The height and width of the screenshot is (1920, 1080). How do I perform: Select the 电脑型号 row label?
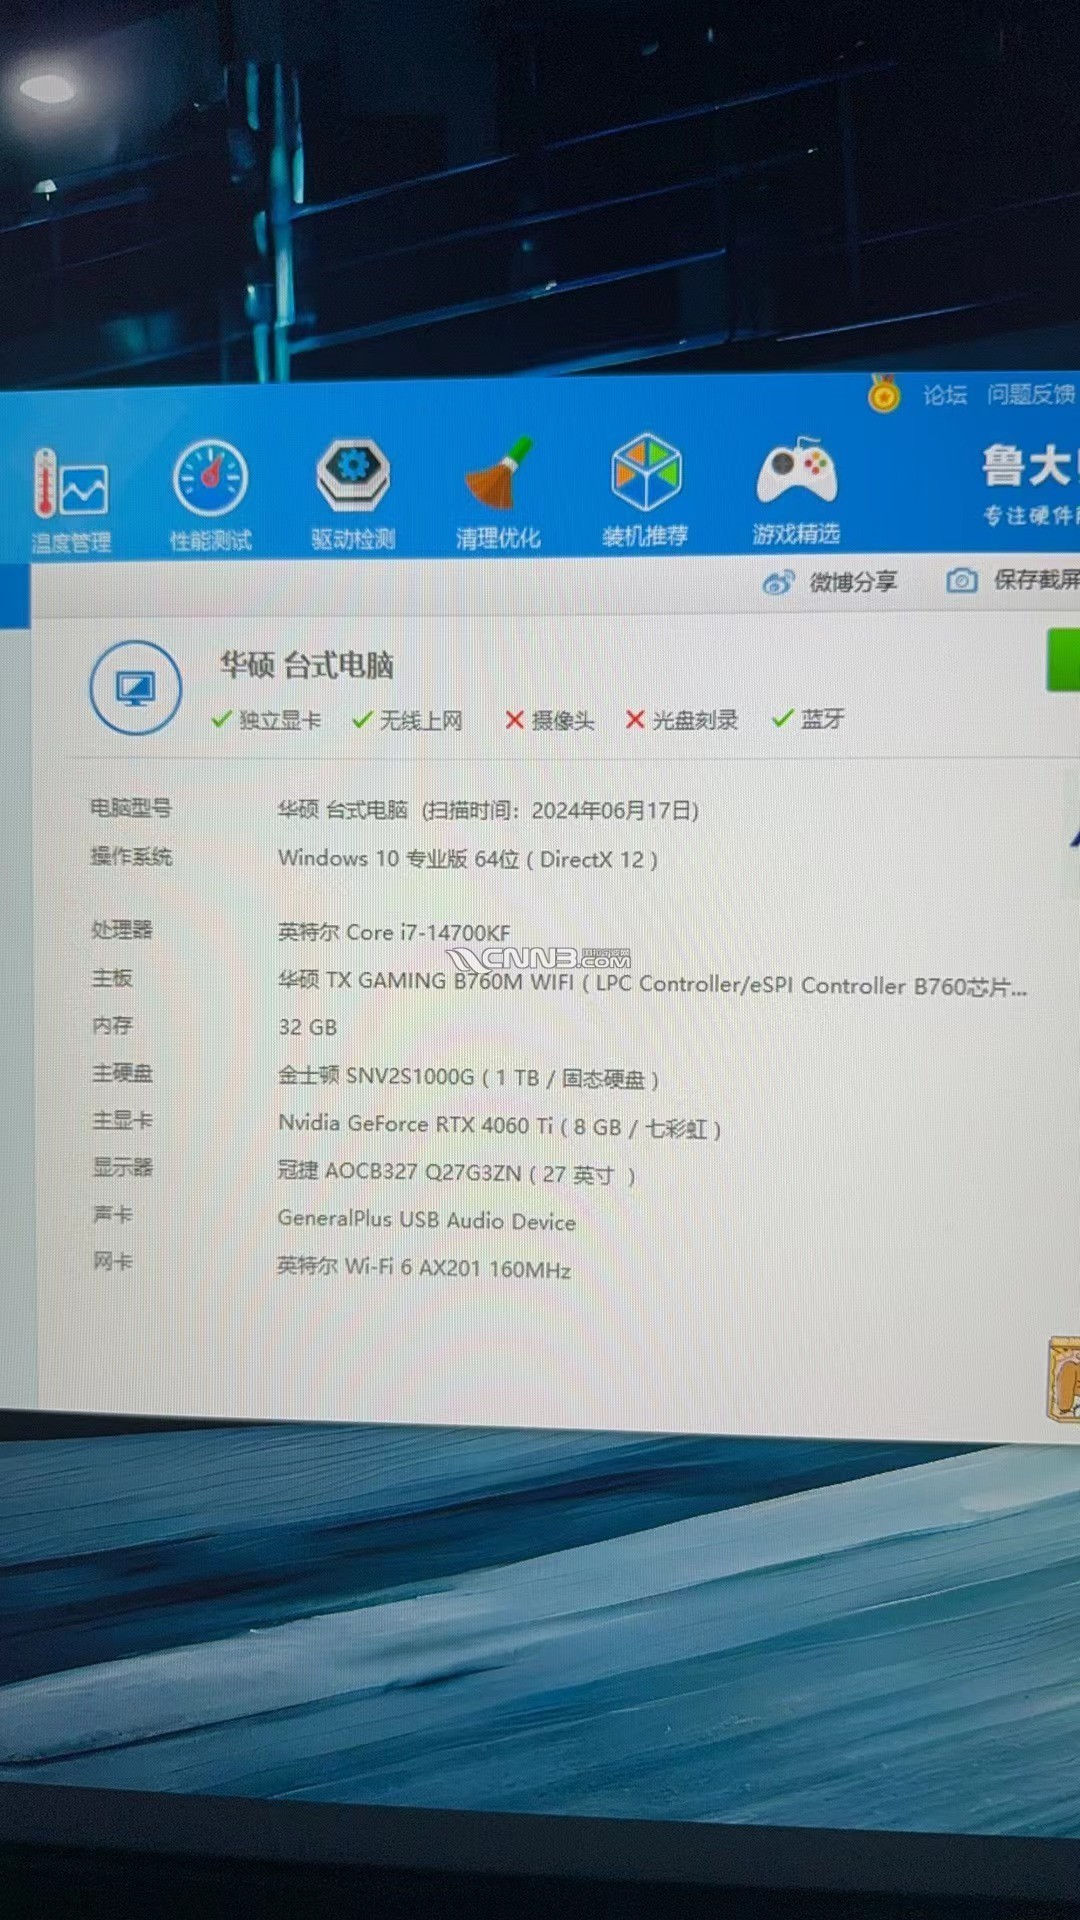pos(131,808)
